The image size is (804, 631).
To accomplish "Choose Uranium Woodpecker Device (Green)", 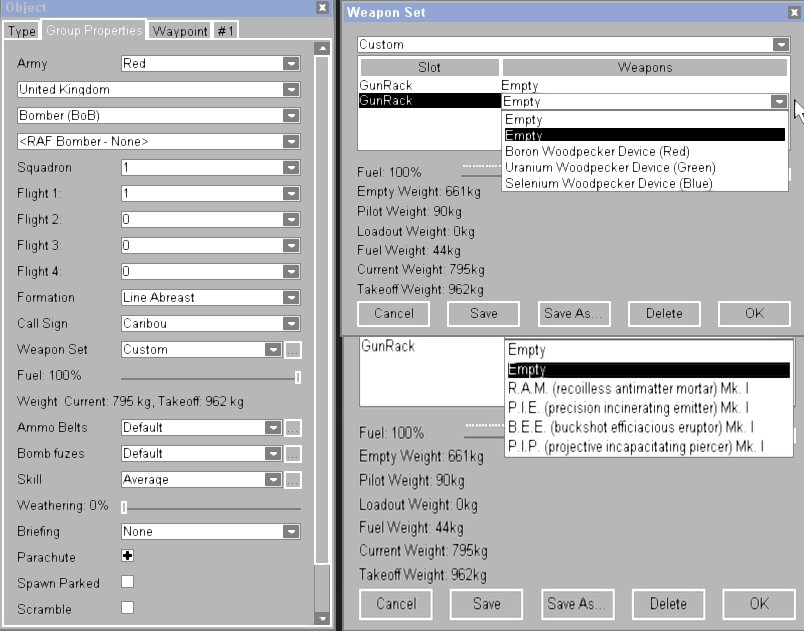I will coord(645,168).
